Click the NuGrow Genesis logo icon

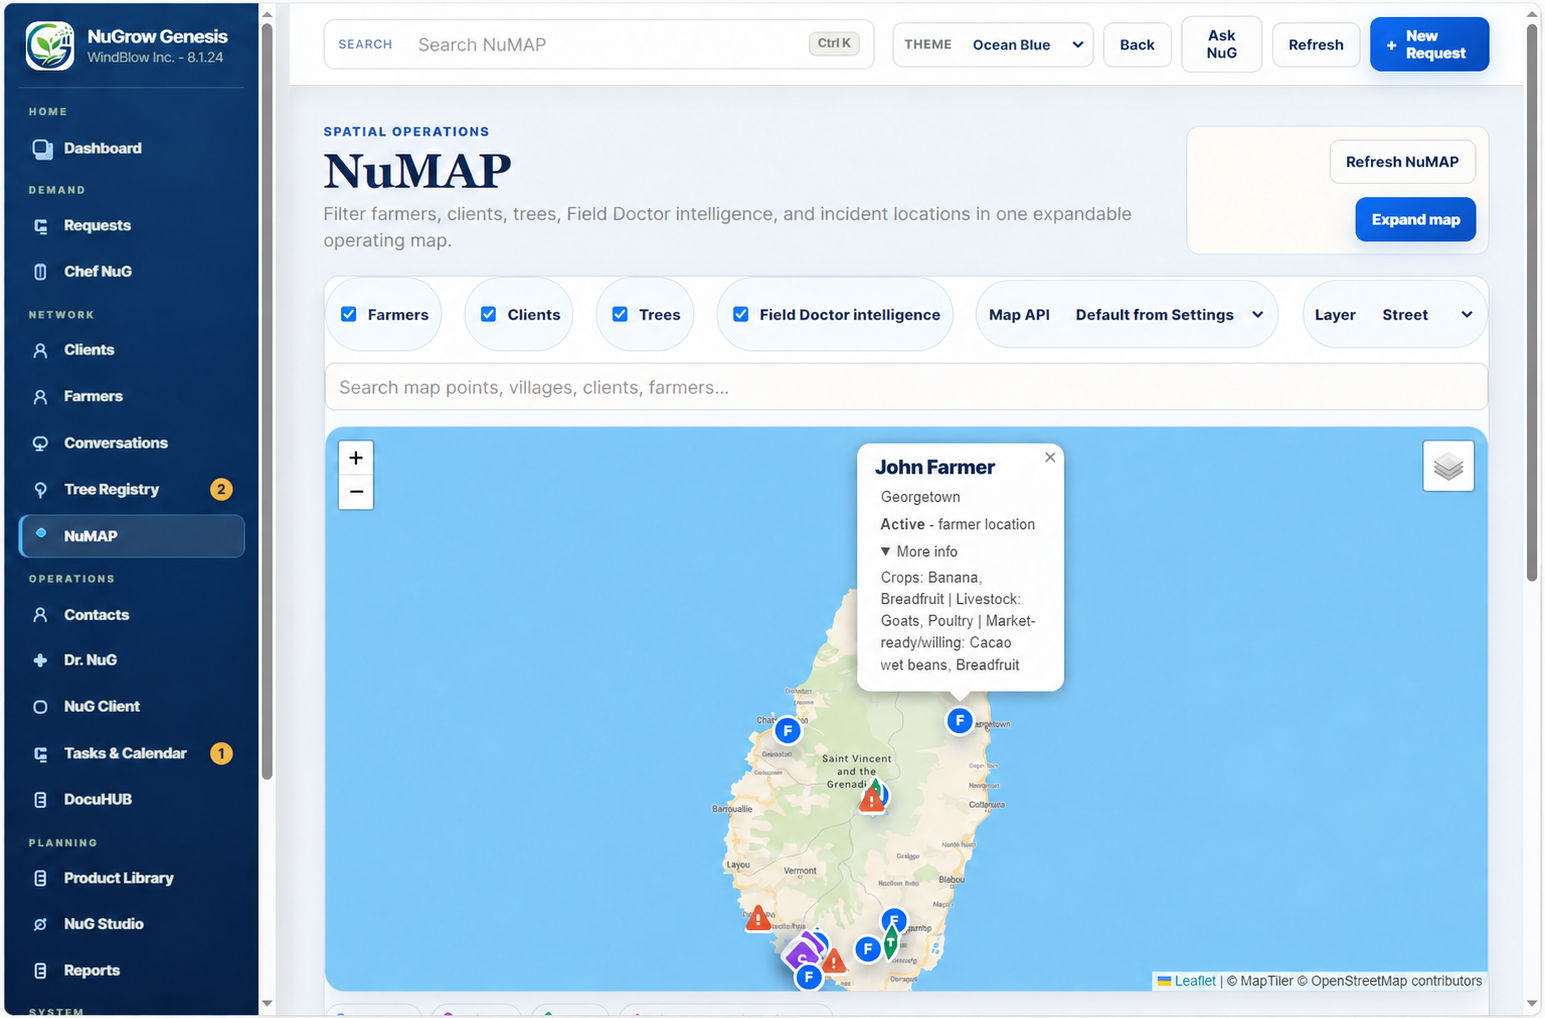[x=50, y=46]
